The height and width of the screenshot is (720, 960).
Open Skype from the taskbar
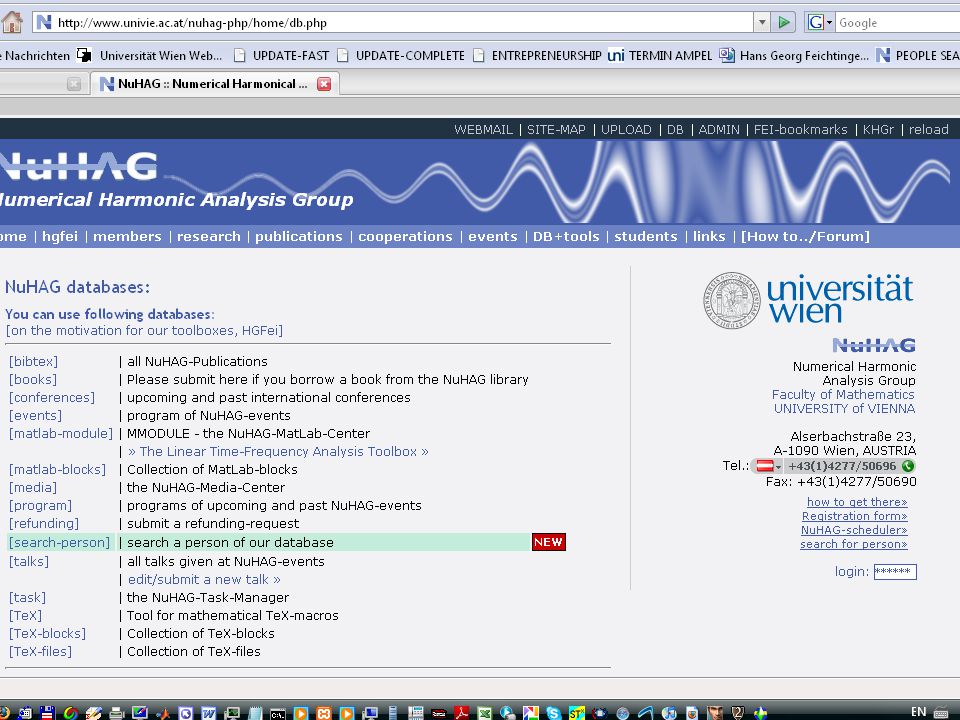click(x=553, y=713)
